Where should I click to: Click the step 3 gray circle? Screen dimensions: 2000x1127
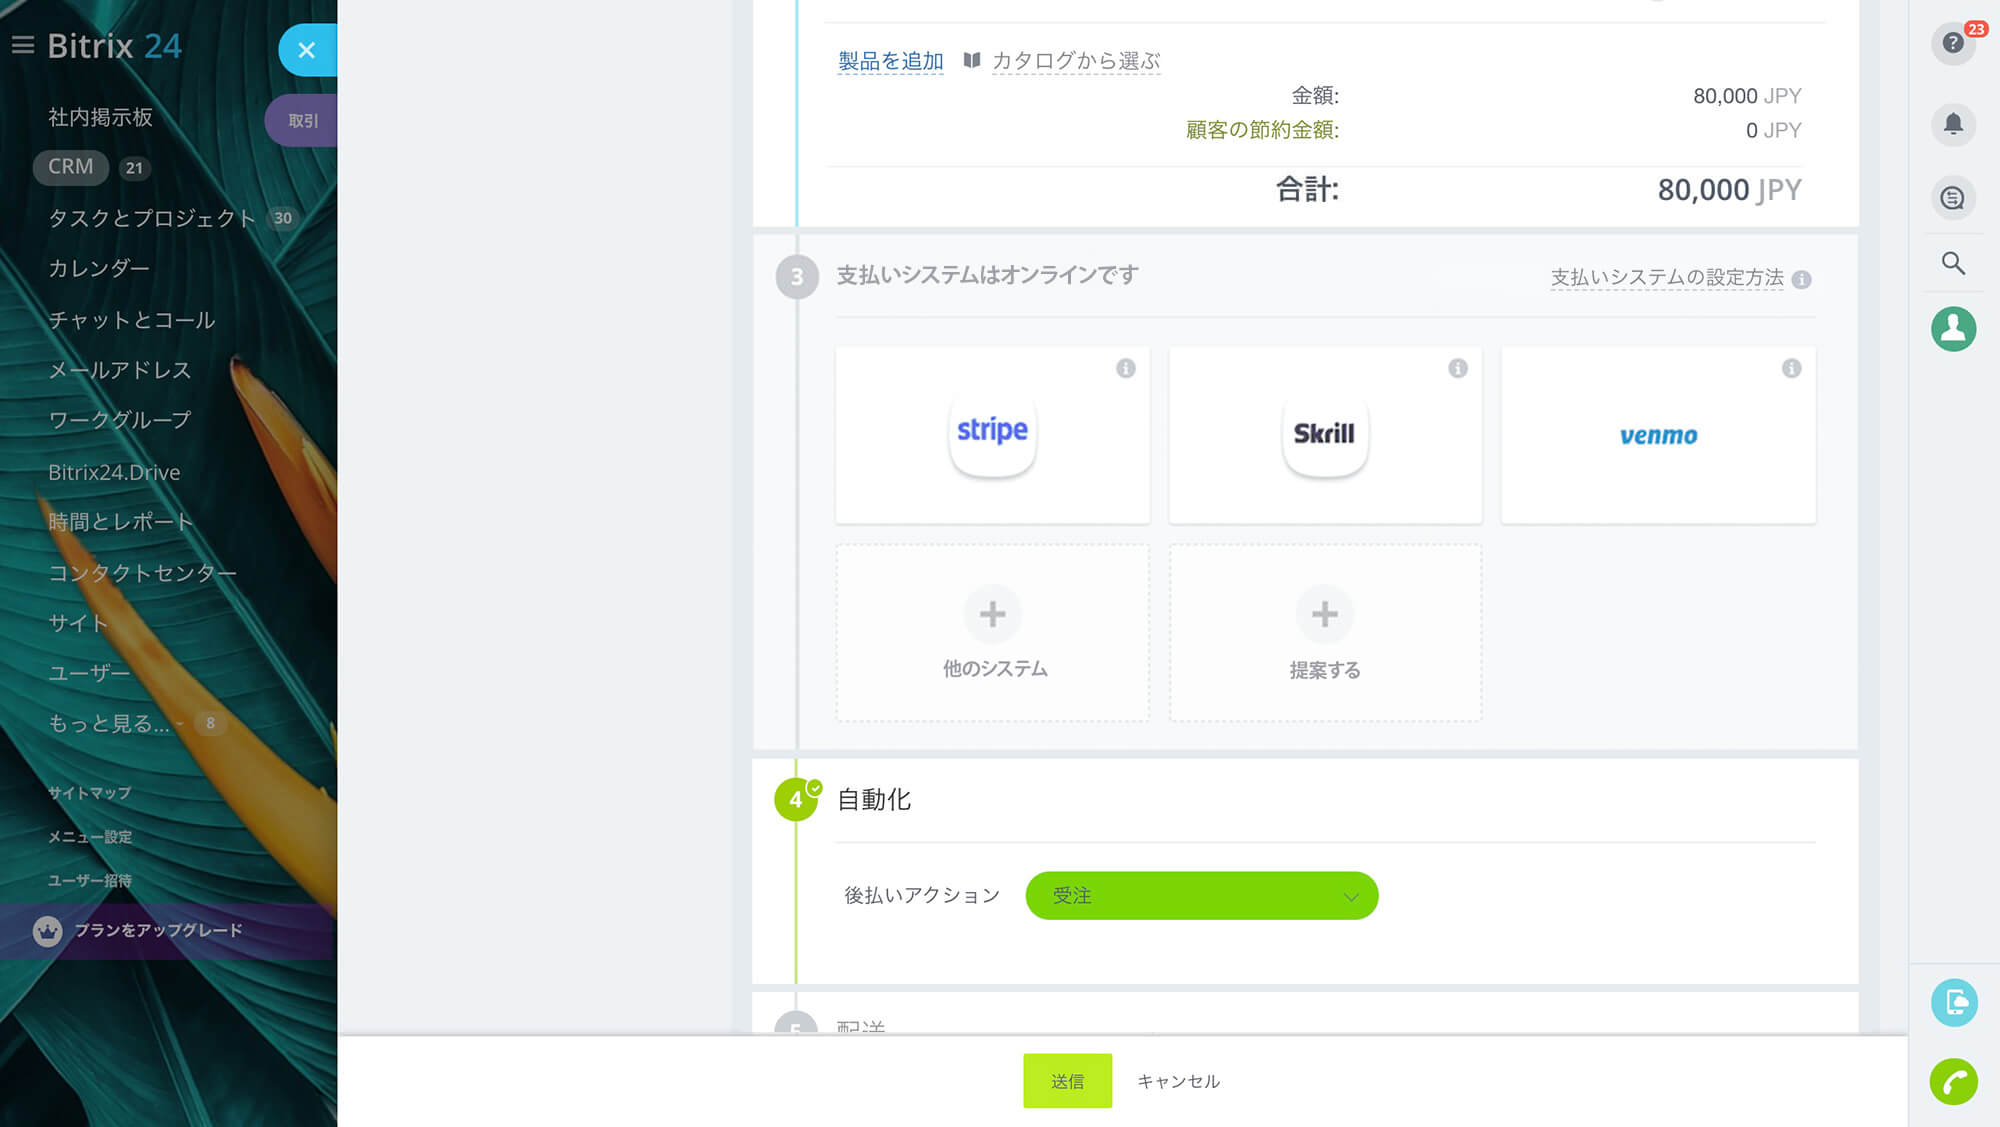(x=797, y=277)
